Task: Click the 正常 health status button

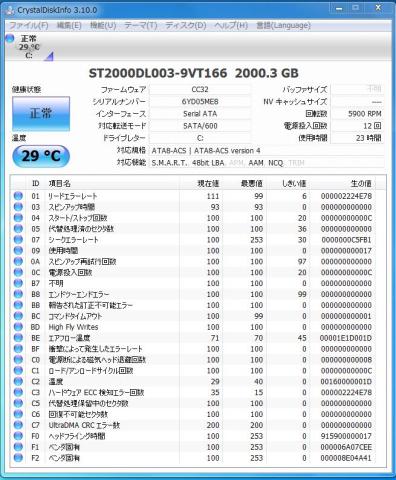Action: click(x=41, y=114)
